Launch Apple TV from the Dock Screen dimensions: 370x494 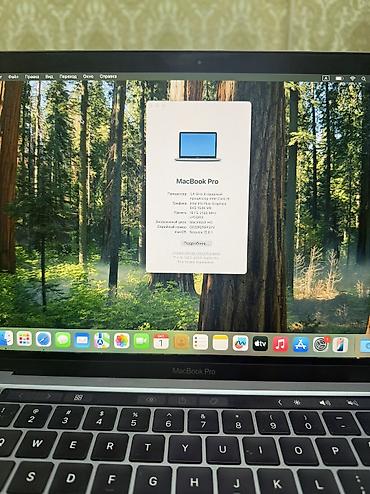click(260, 343)
